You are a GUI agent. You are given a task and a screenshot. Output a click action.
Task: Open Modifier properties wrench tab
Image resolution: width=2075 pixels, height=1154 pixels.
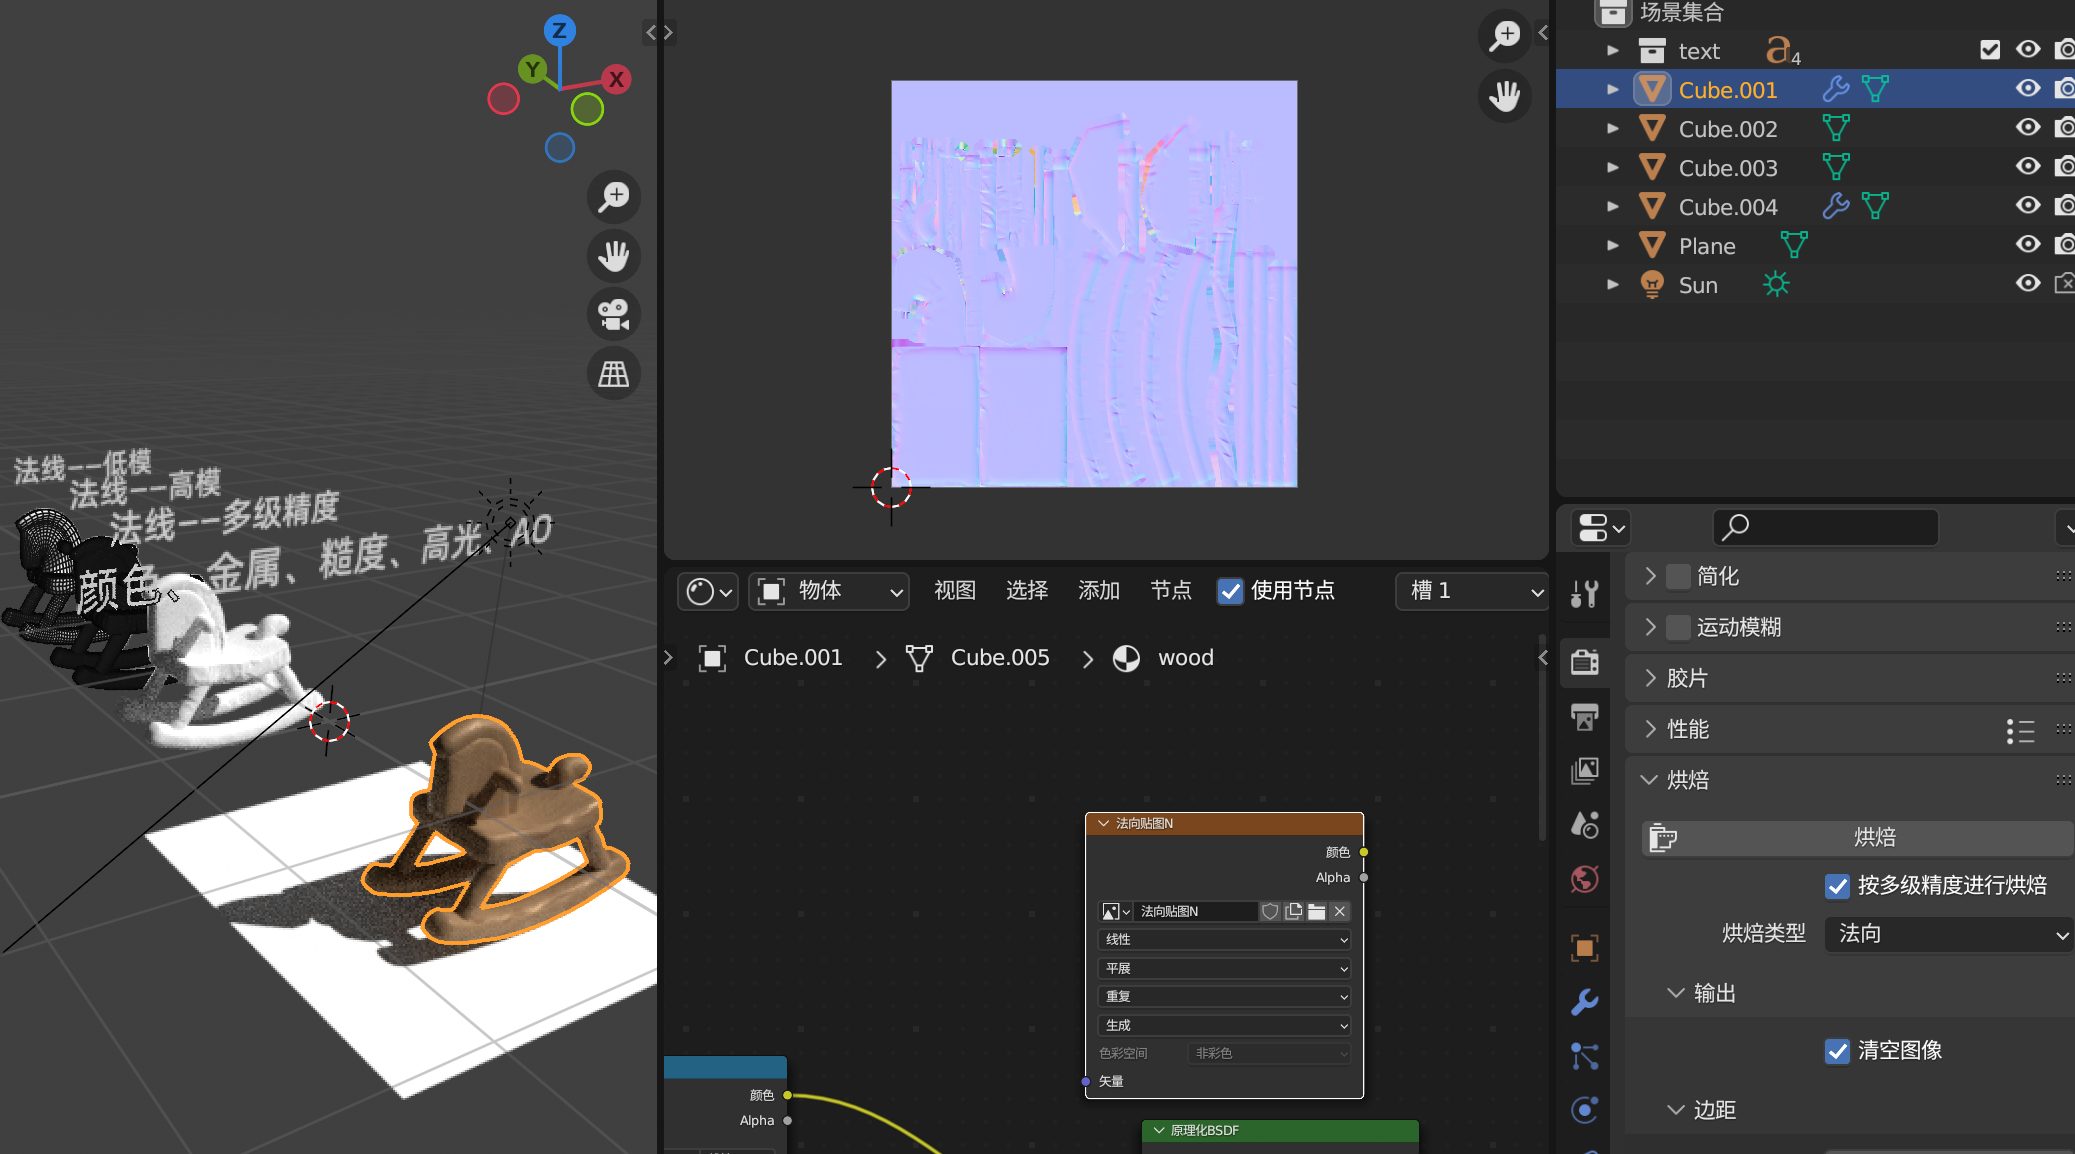(x=1585, y=1001)
